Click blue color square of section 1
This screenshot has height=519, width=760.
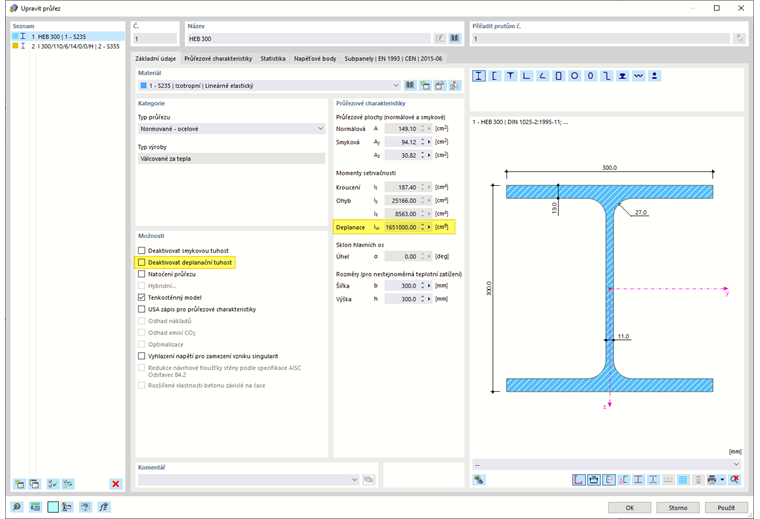point(15,36)
